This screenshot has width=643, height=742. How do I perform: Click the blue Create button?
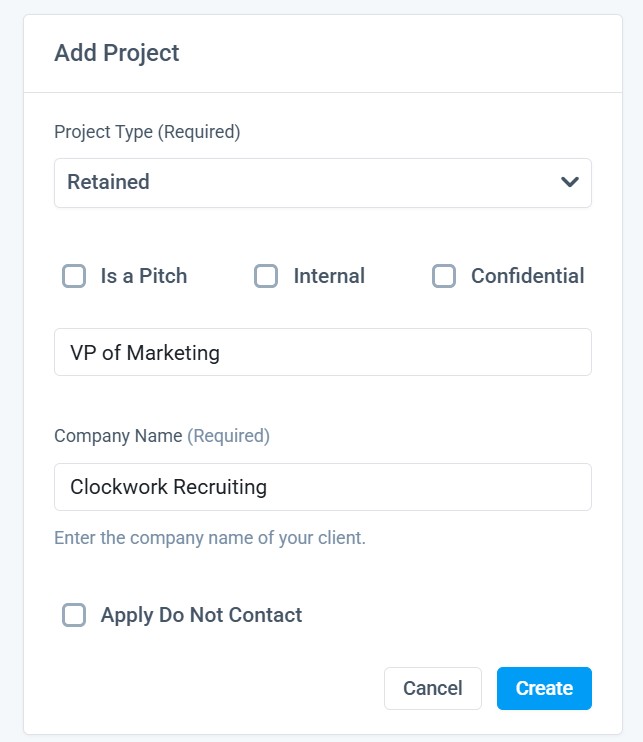click(544, 688)
